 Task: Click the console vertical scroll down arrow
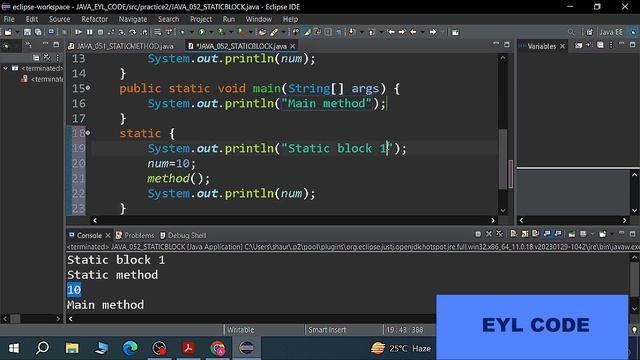pos(635,309)
